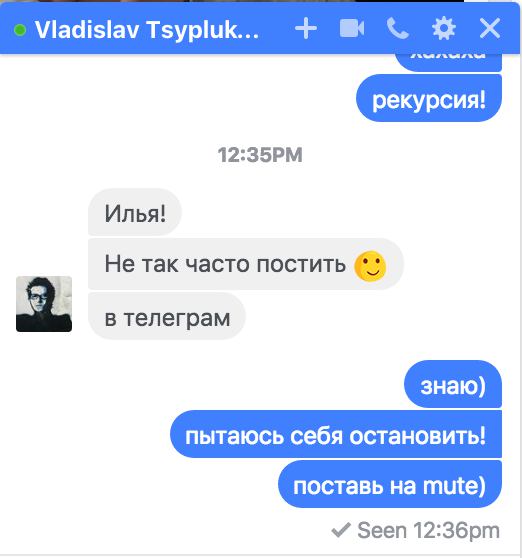This screenshot has height=558, width=522.
Task: Add people to chat with plus icon
Action: (306, 28)
